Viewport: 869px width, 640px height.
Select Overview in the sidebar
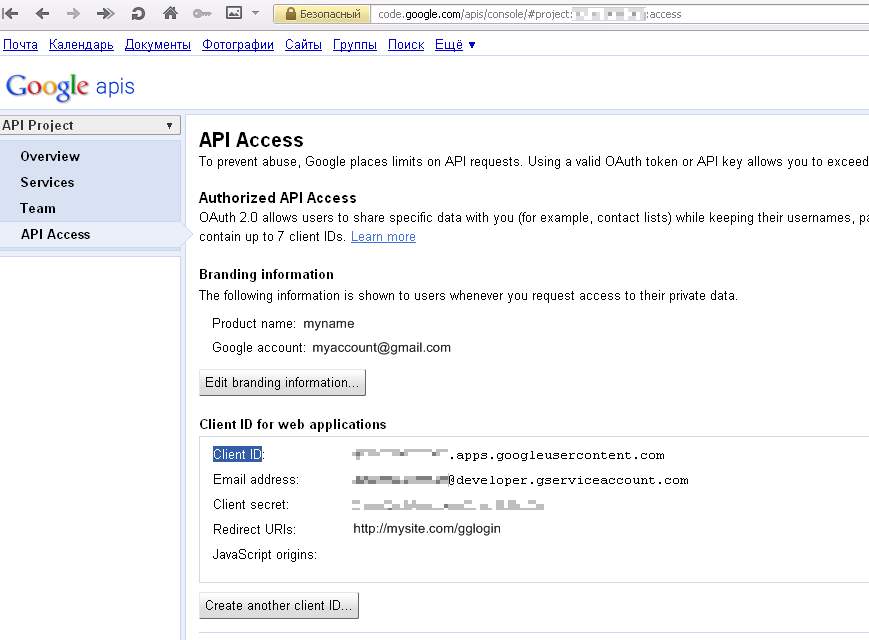(x=50, y=156)
